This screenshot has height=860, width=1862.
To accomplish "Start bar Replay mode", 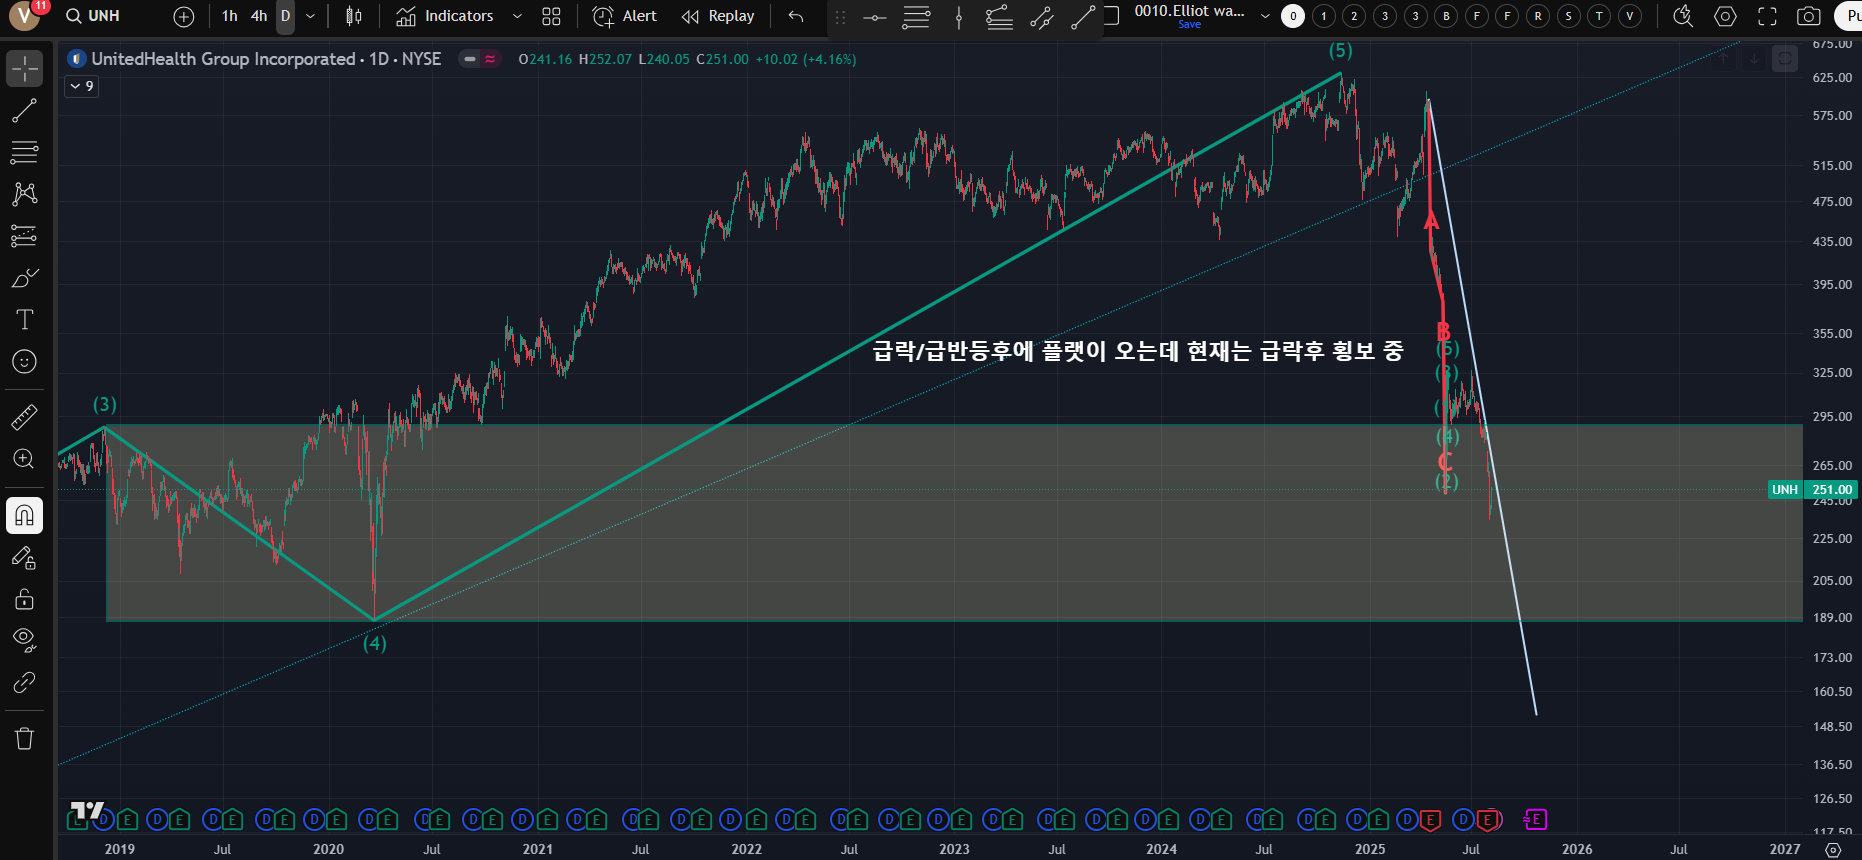I will click(718, 16).
